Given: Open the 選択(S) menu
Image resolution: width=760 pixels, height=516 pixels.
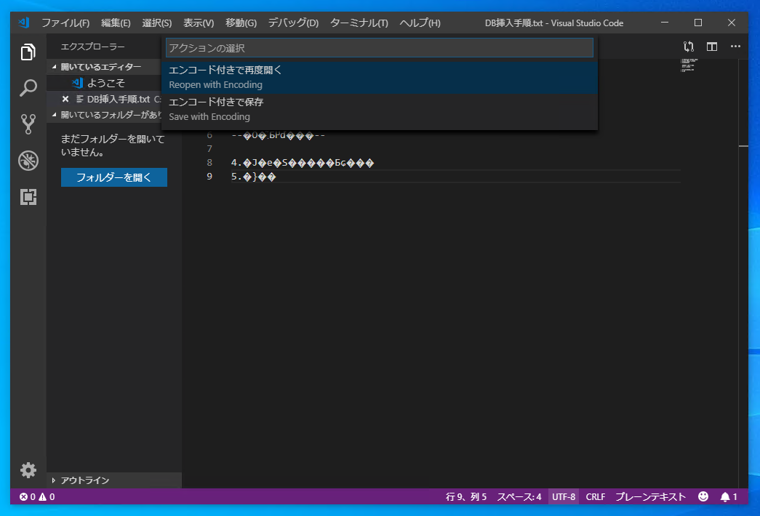Looking at the screenshot, I should pos(157,23).
